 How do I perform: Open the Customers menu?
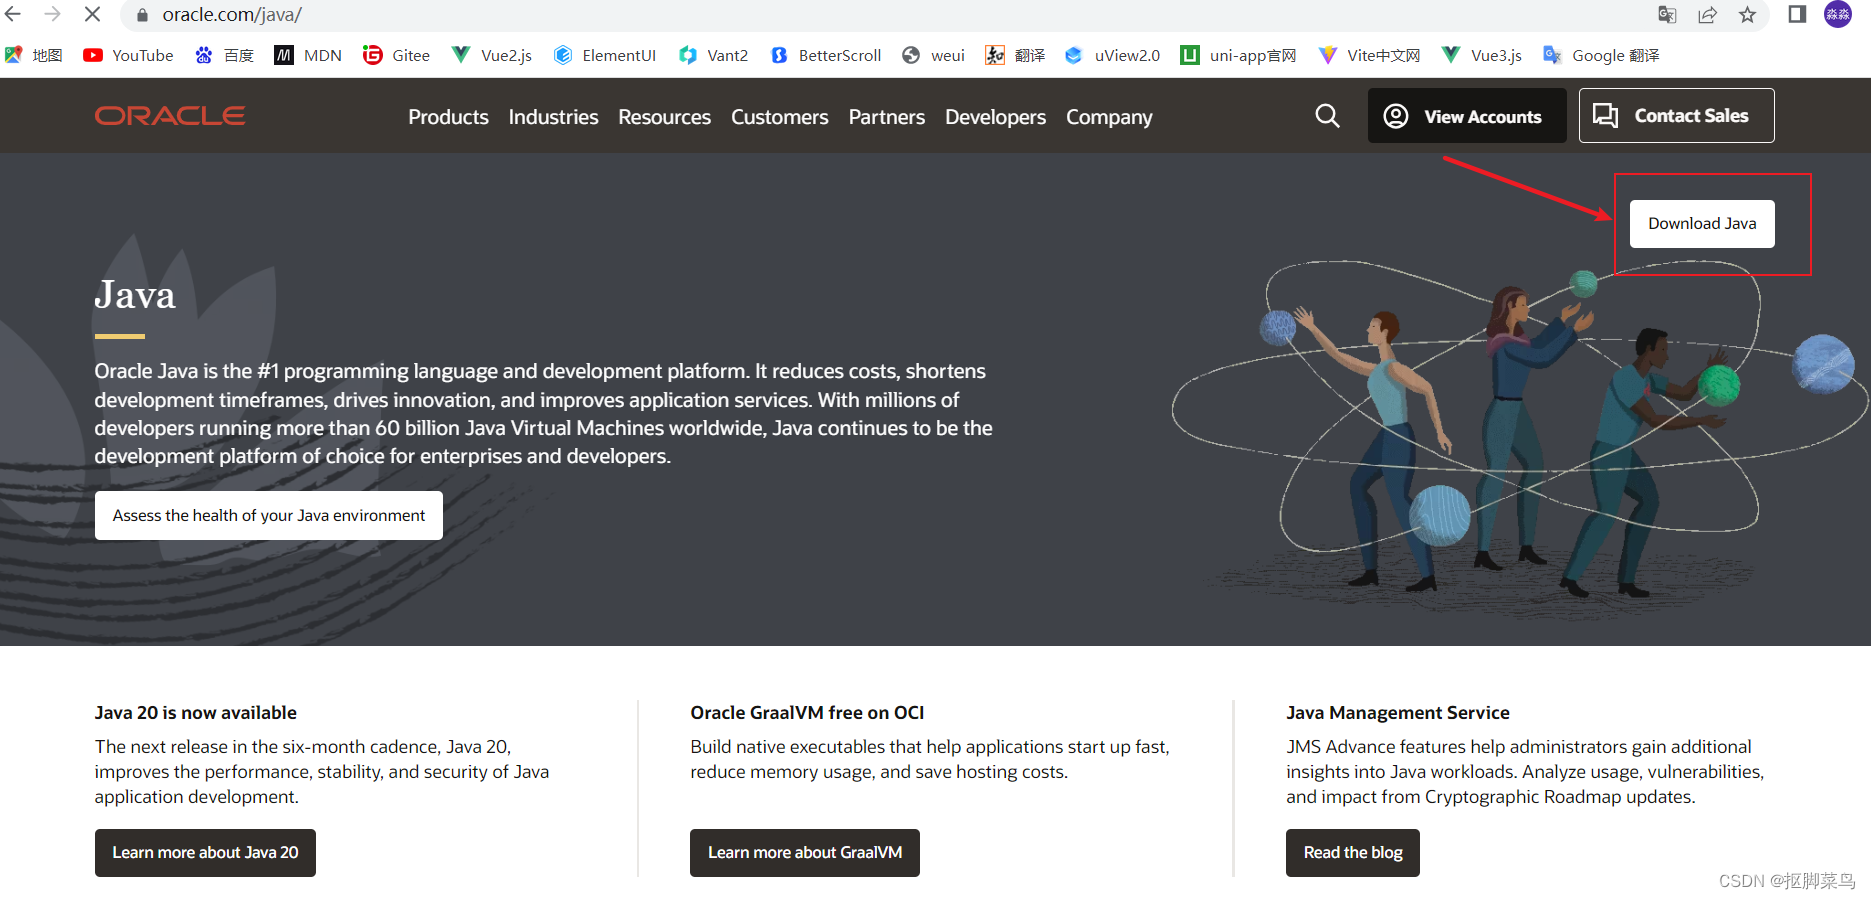point(779,117)
